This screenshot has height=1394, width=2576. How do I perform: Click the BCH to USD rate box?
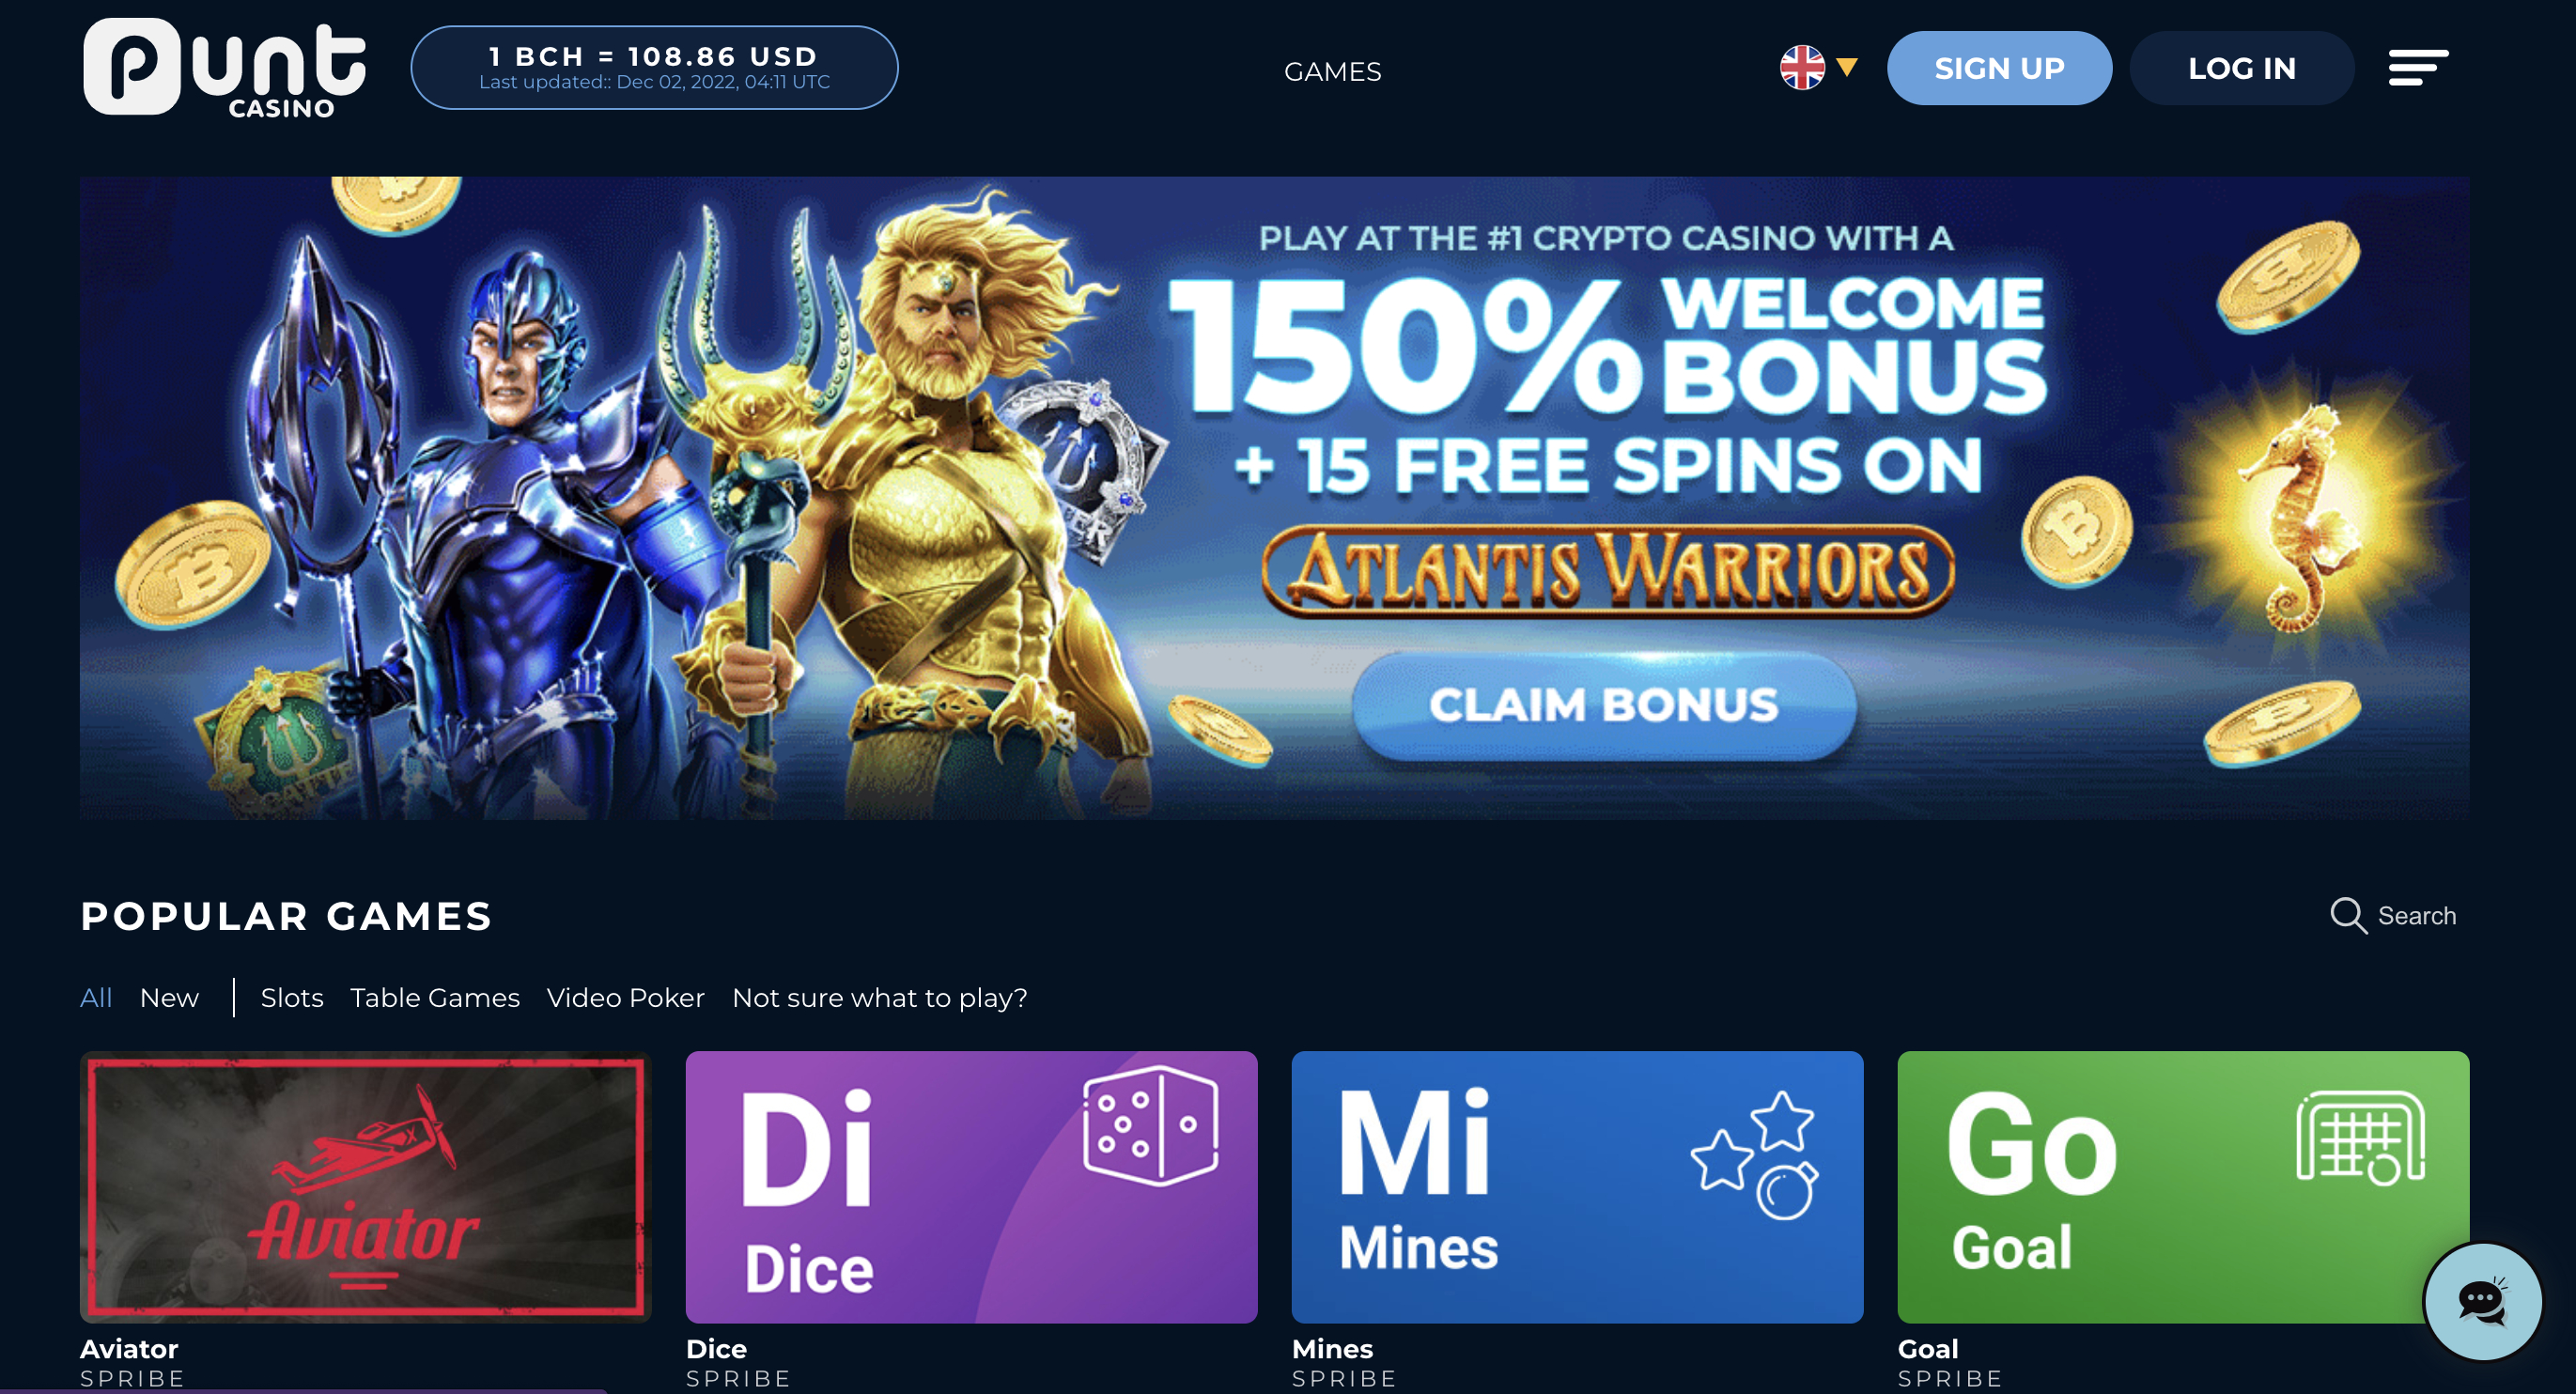click(654, 68)
